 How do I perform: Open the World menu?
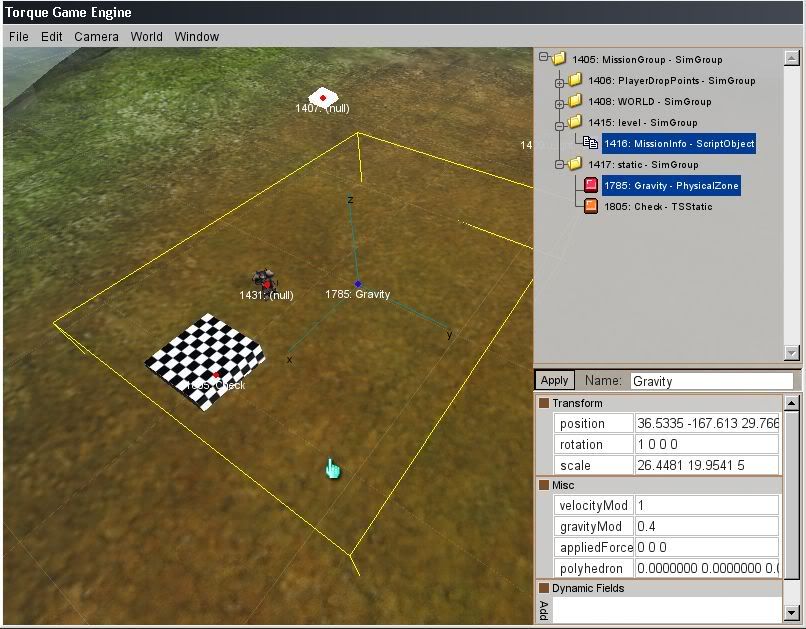tap(146, 36)
